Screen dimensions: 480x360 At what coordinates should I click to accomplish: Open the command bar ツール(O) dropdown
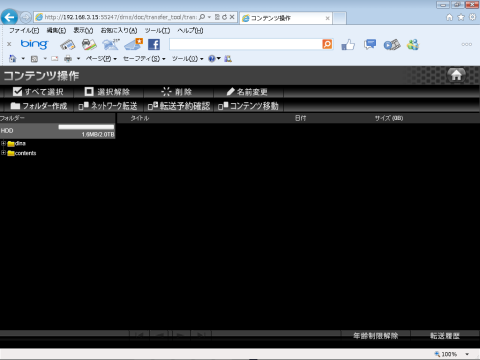pos(187,59)
